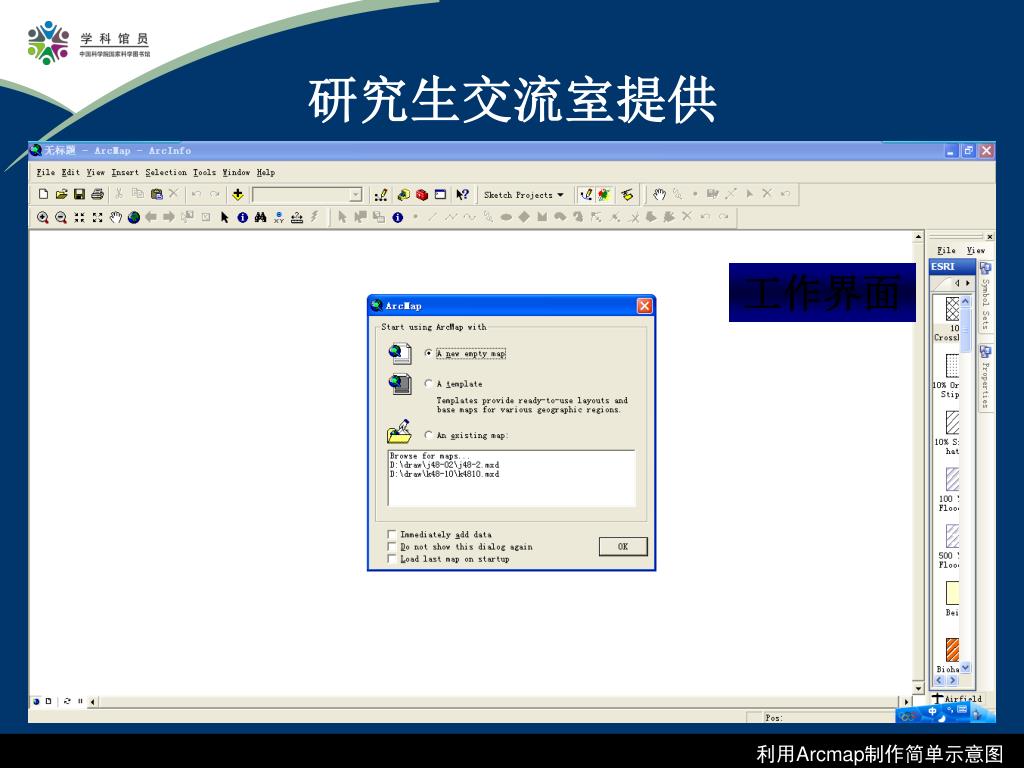This screenshot has width=1024, height=768.
Task: Print using the printer icon
Action: pyautogui.click(x=97, y=194)
